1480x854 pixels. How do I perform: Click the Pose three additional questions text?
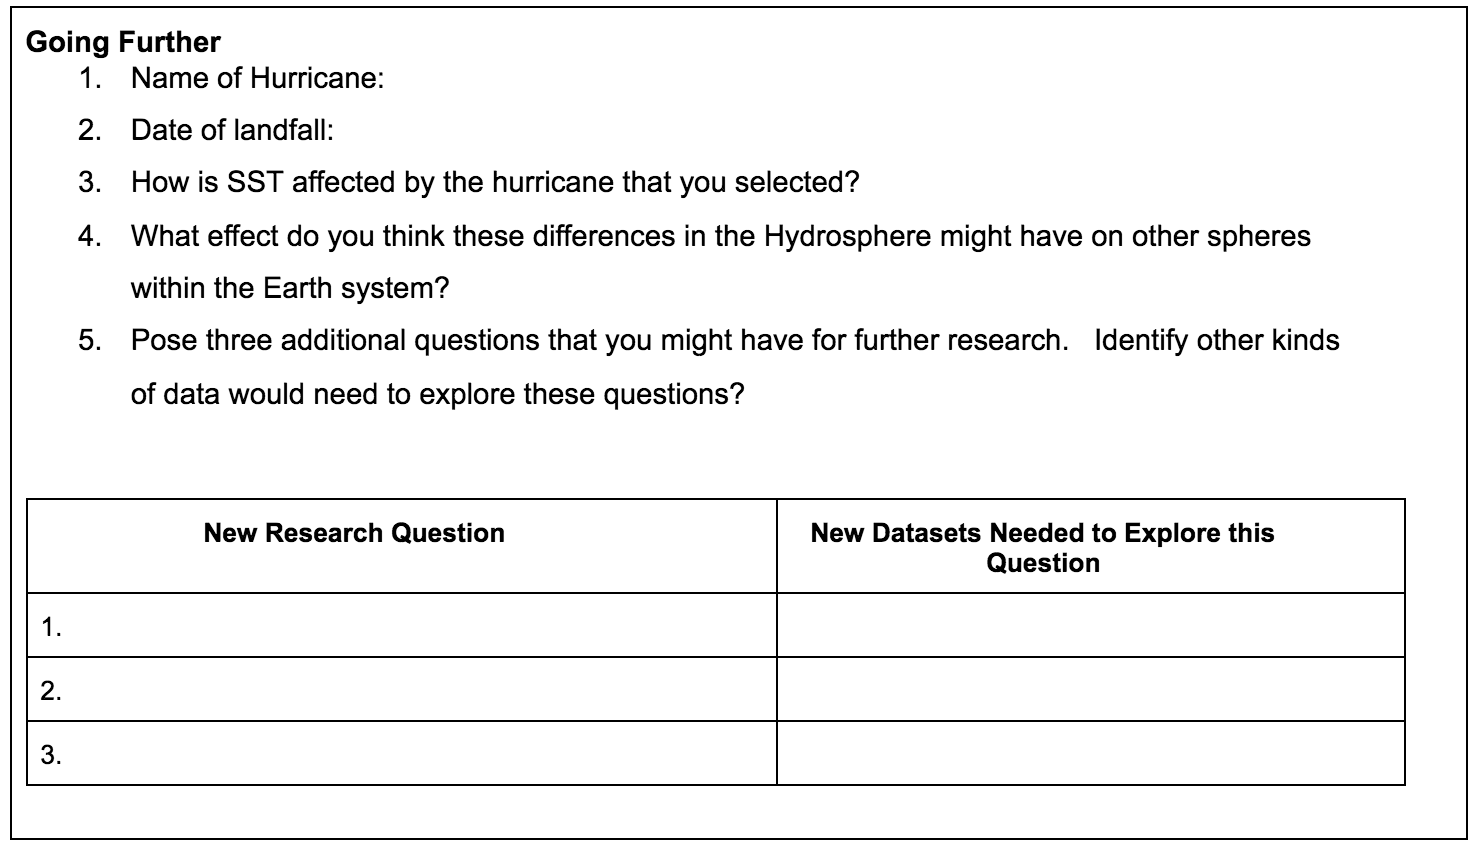tap(599, 341)
